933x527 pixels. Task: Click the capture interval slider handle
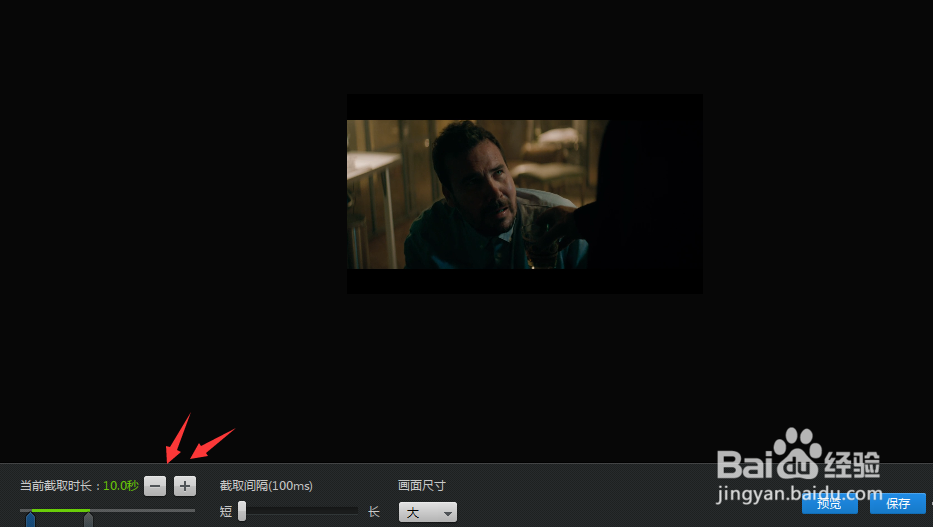(x=242, y=511)
